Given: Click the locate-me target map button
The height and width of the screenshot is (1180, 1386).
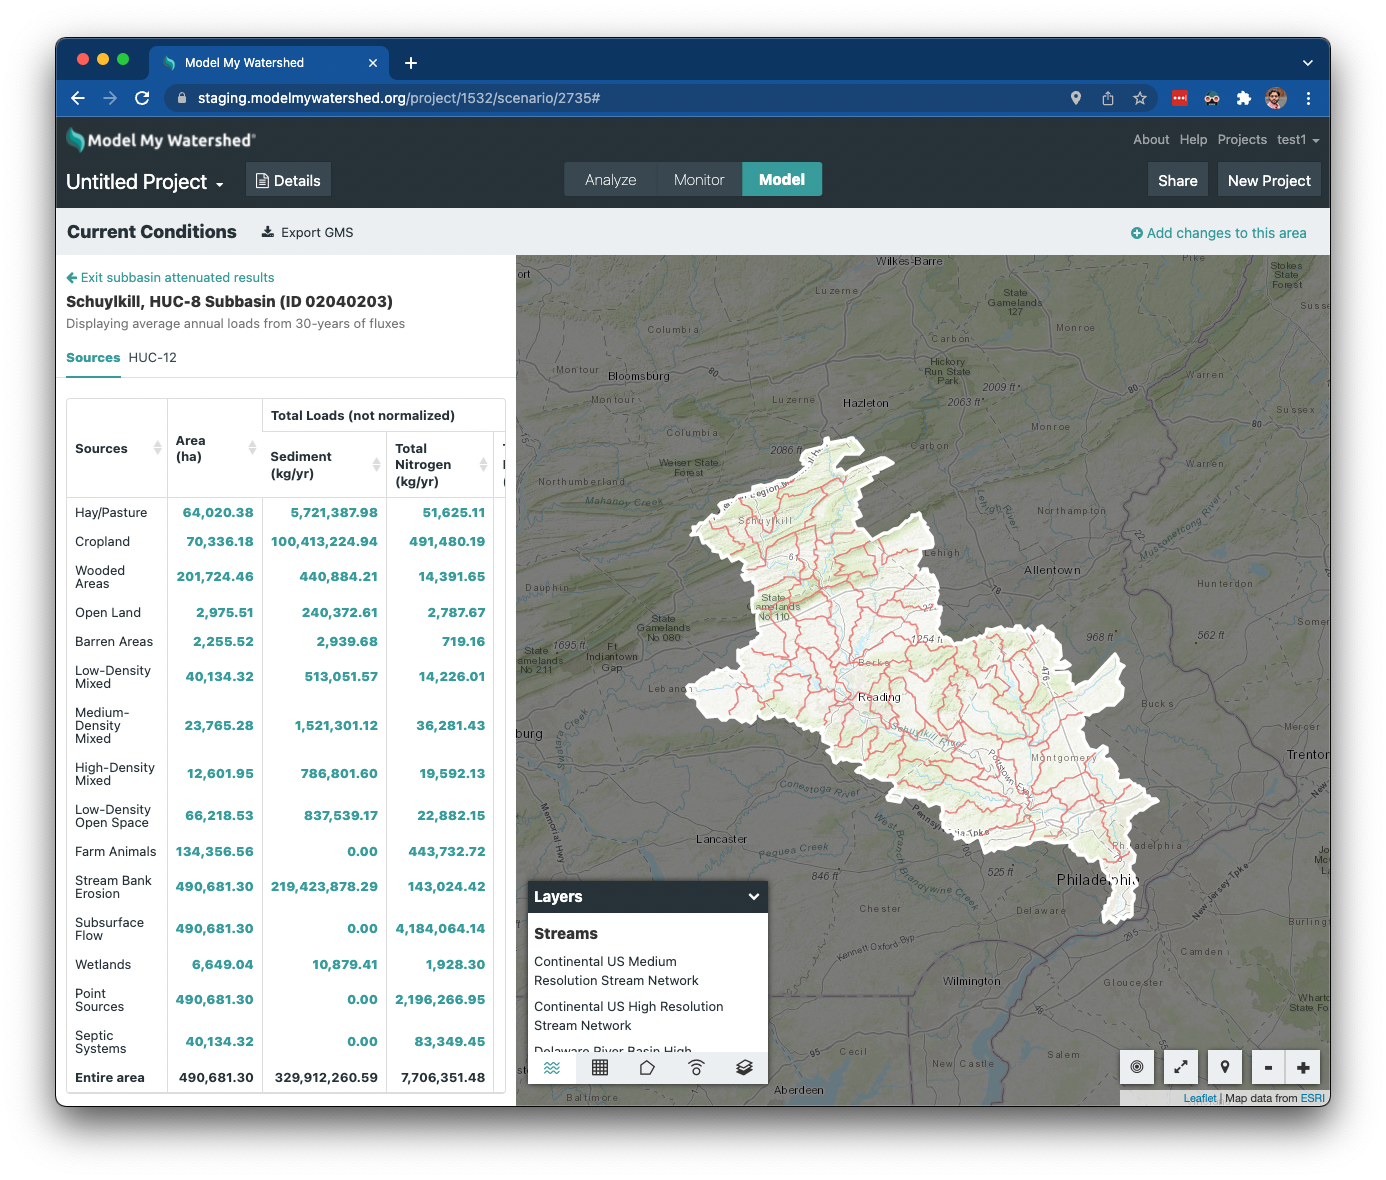Looking at the screenshot, I should tap(1137, 1067).
